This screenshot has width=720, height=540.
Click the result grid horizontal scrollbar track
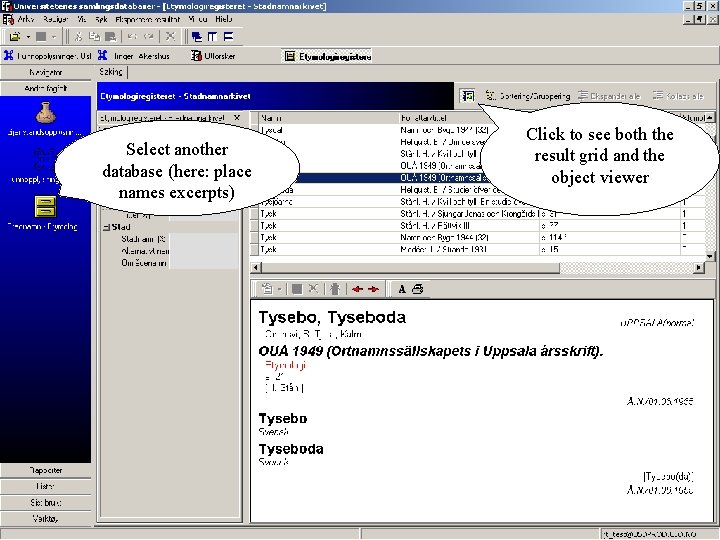tap(627, 267)
